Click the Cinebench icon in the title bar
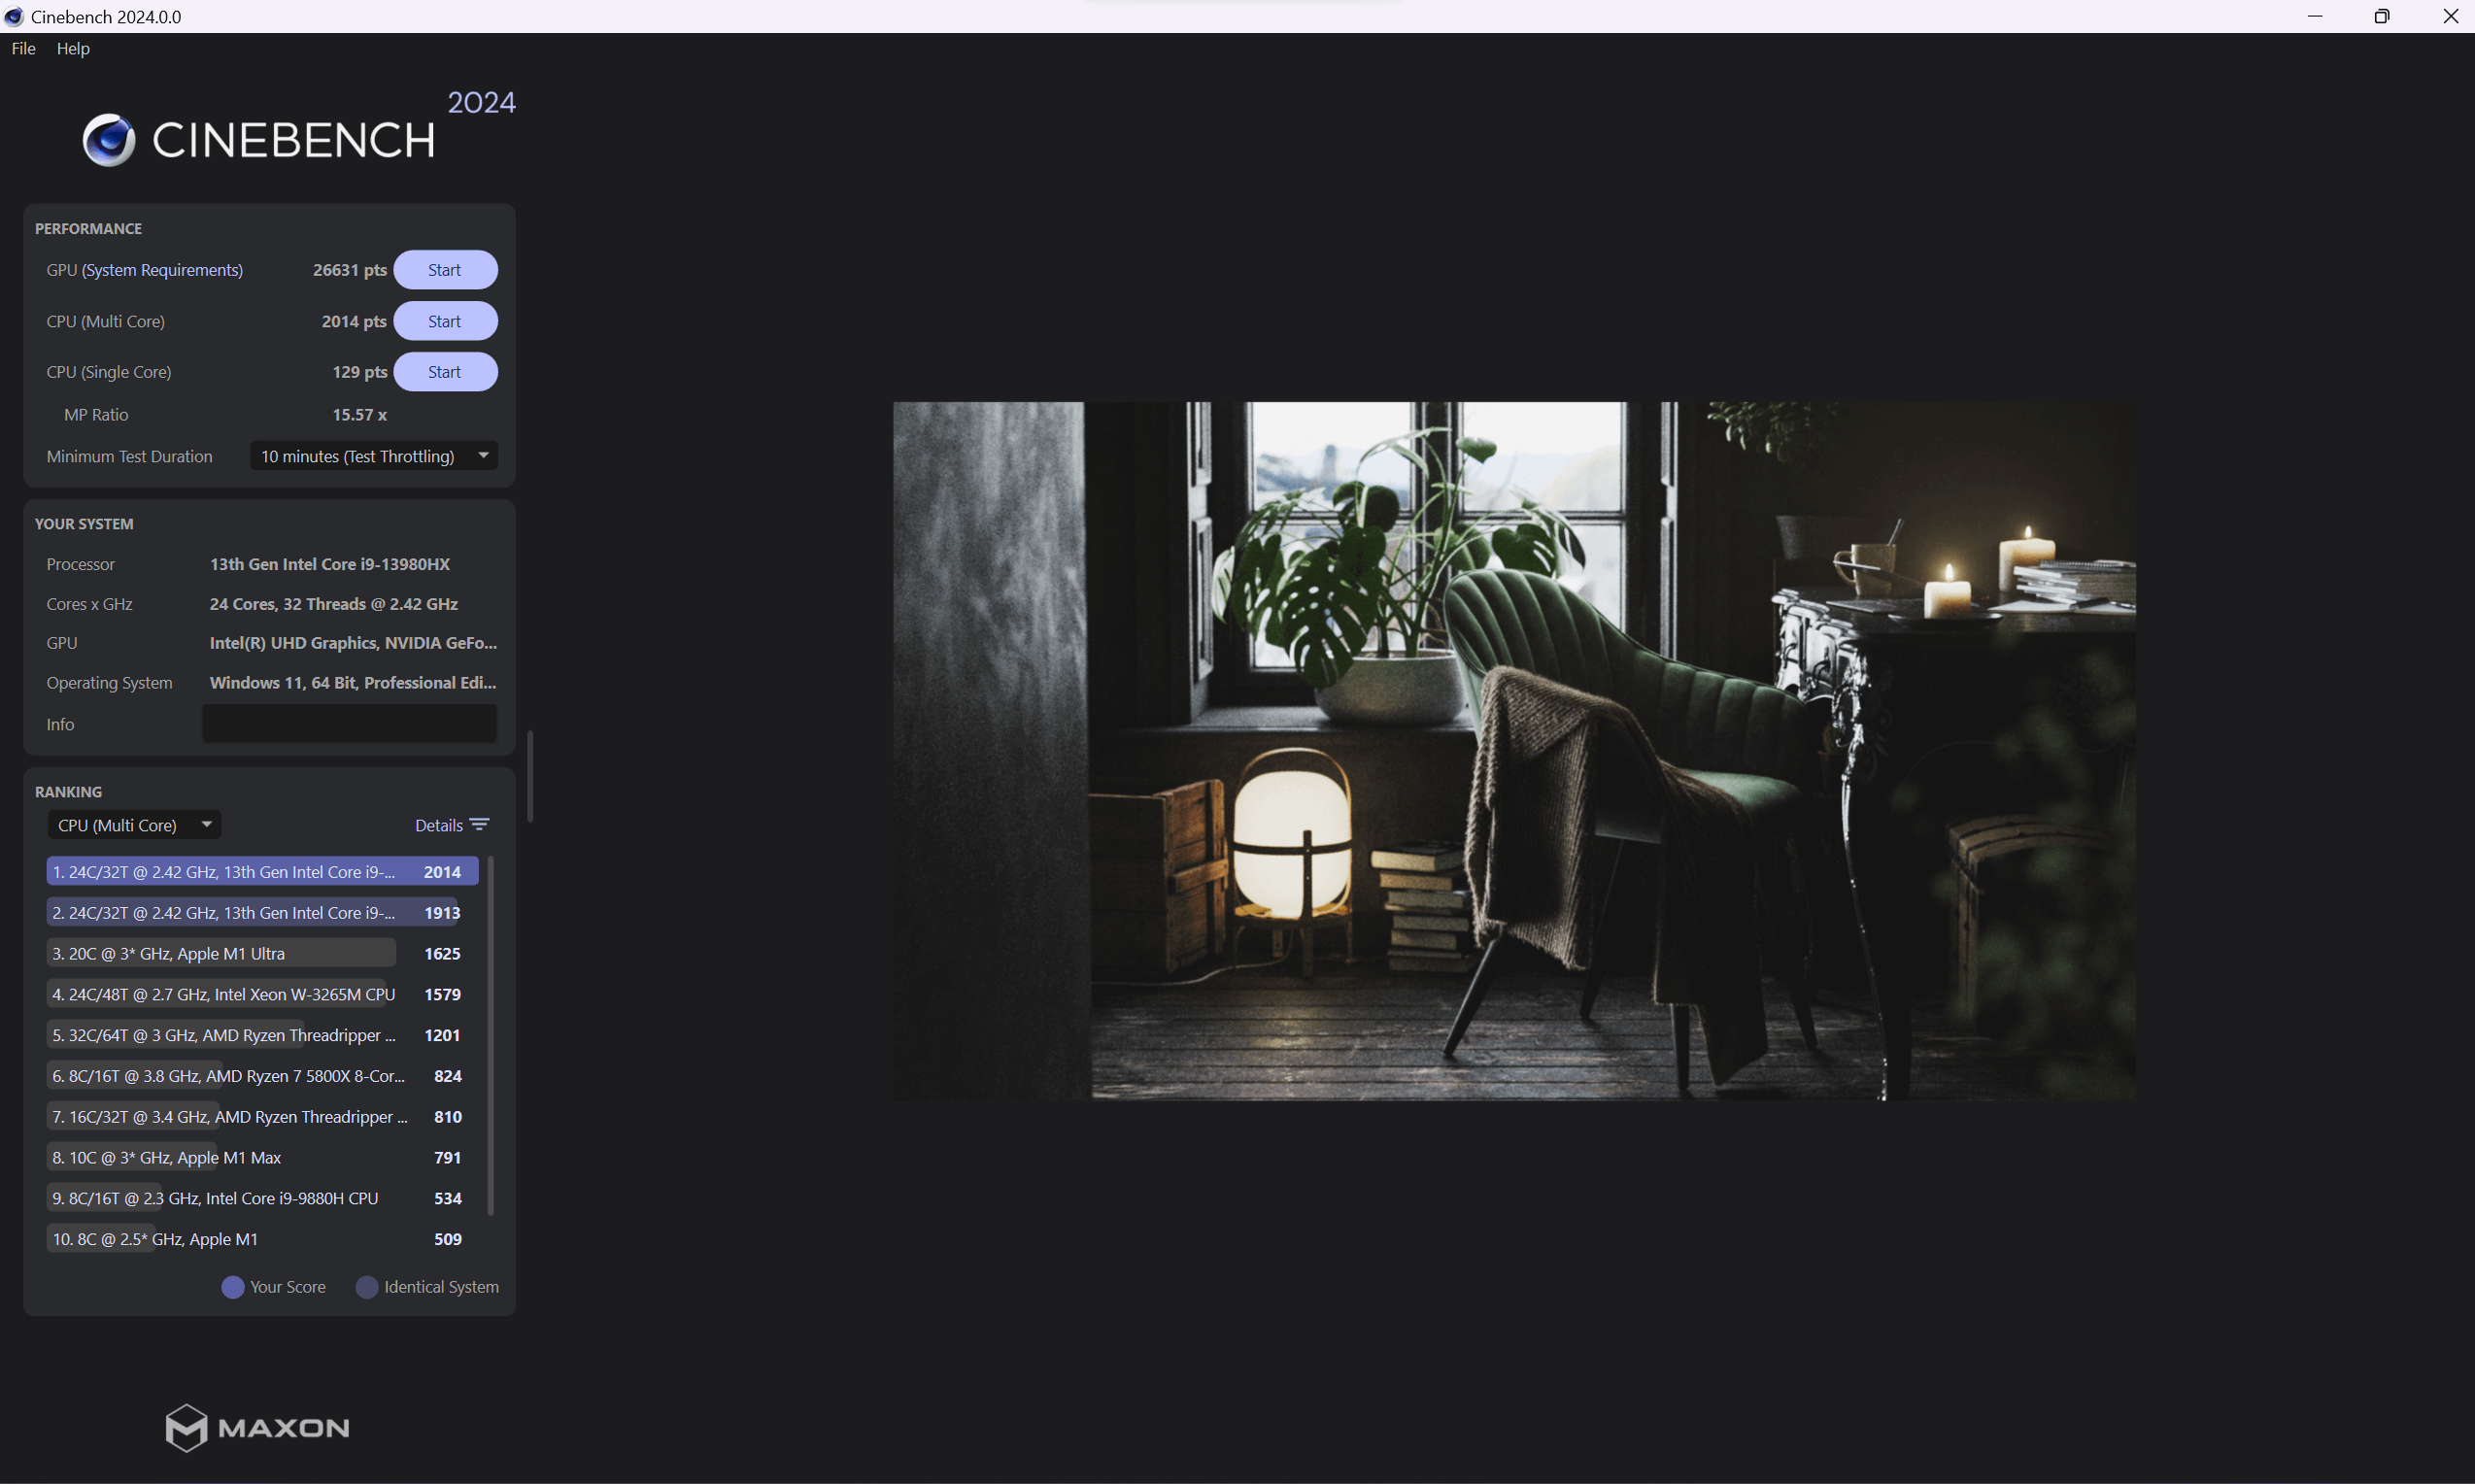 point(14,16)
